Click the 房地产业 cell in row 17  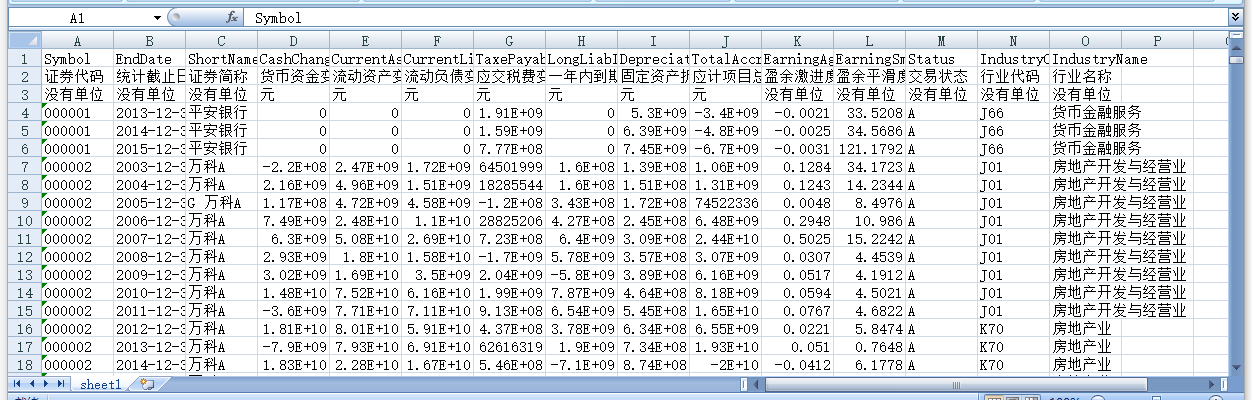1085,347
